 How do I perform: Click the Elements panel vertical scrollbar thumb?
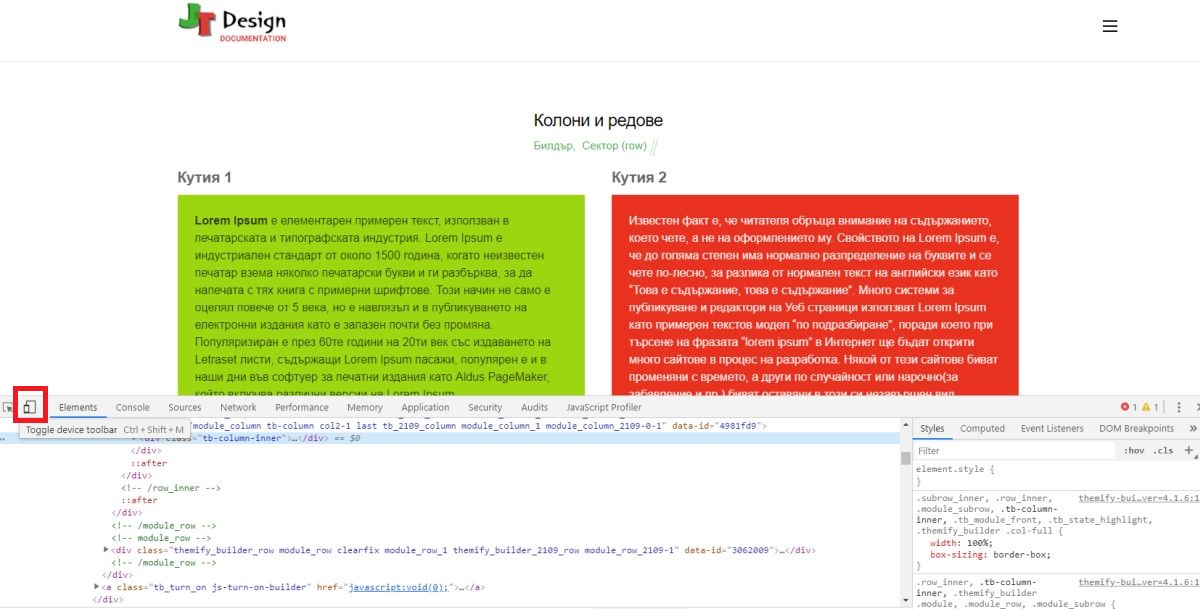tap(905, 458)
